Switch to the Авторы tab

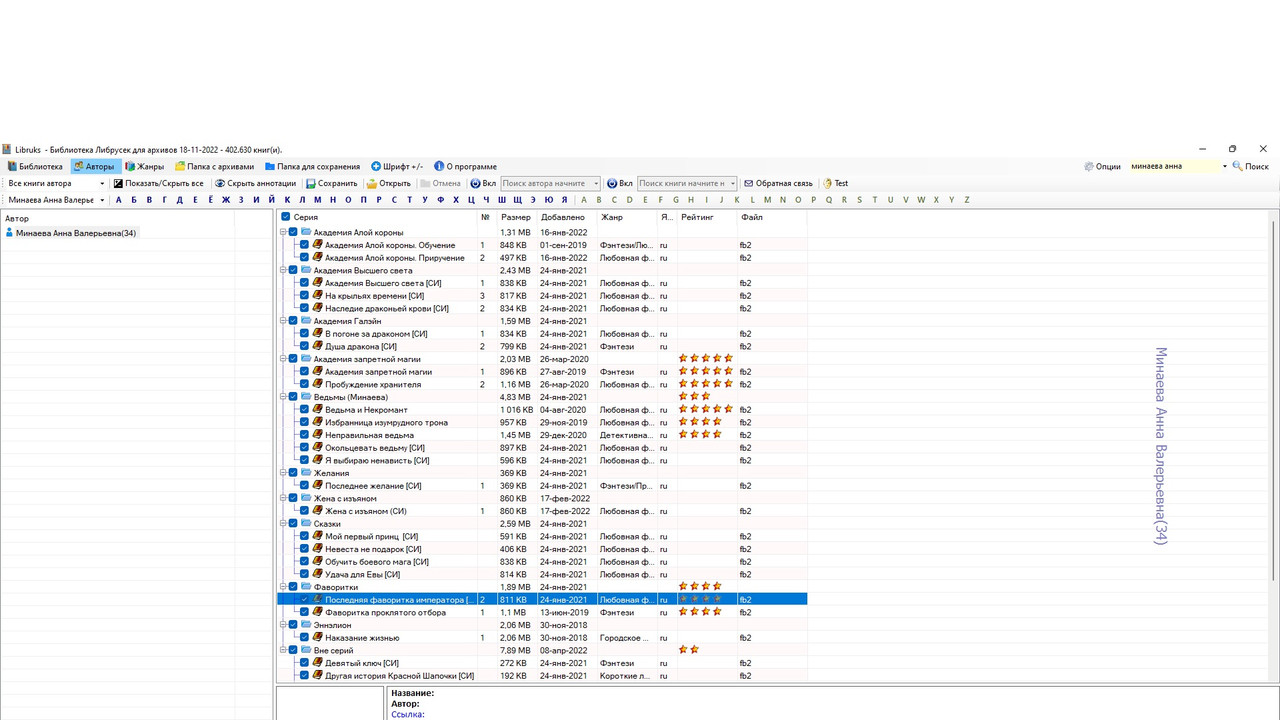pyautogui.click(x=94, y=167)
